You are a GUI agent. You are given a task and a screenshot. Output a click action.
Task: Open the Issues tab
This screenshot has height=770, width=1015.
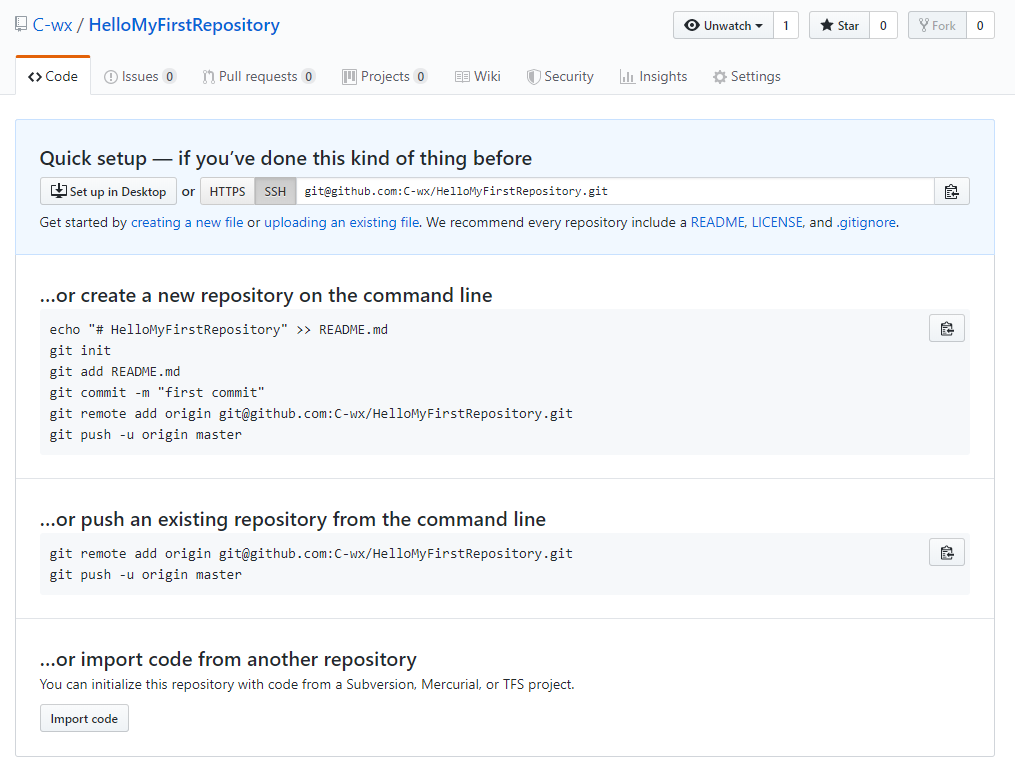[x=140, y=76]
